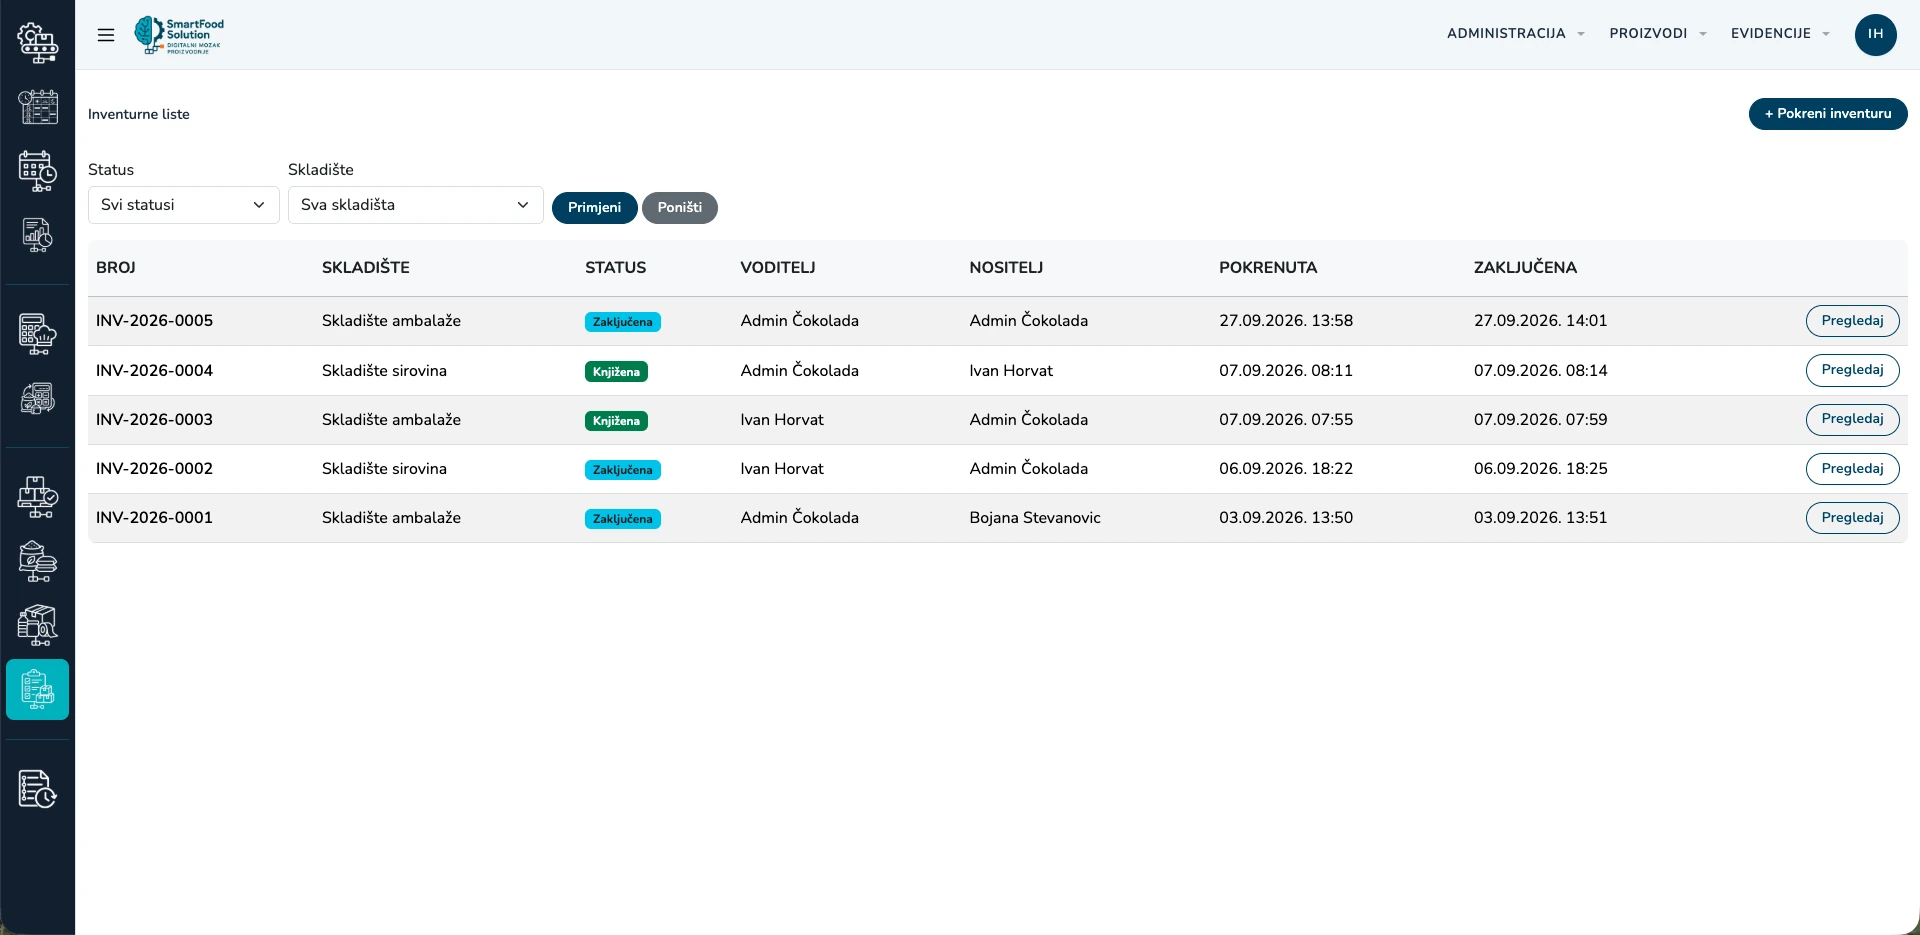The image size is (1920, 935).
Task: Click the IH user avatar
Action: coord(1875,34)
